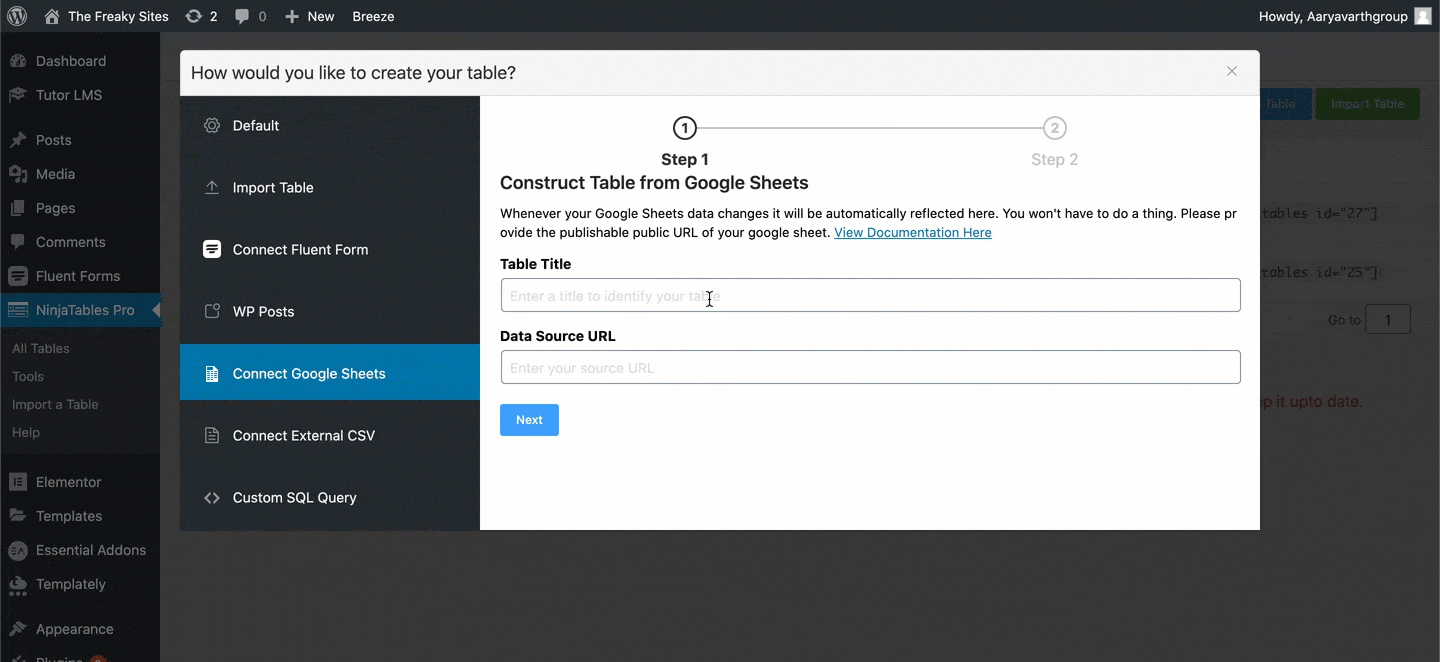Image resolution: width=1440 pixels, height=662 pixels.
Task: Open the NinjaTables Help submenu item
Action: pos(26,433)
